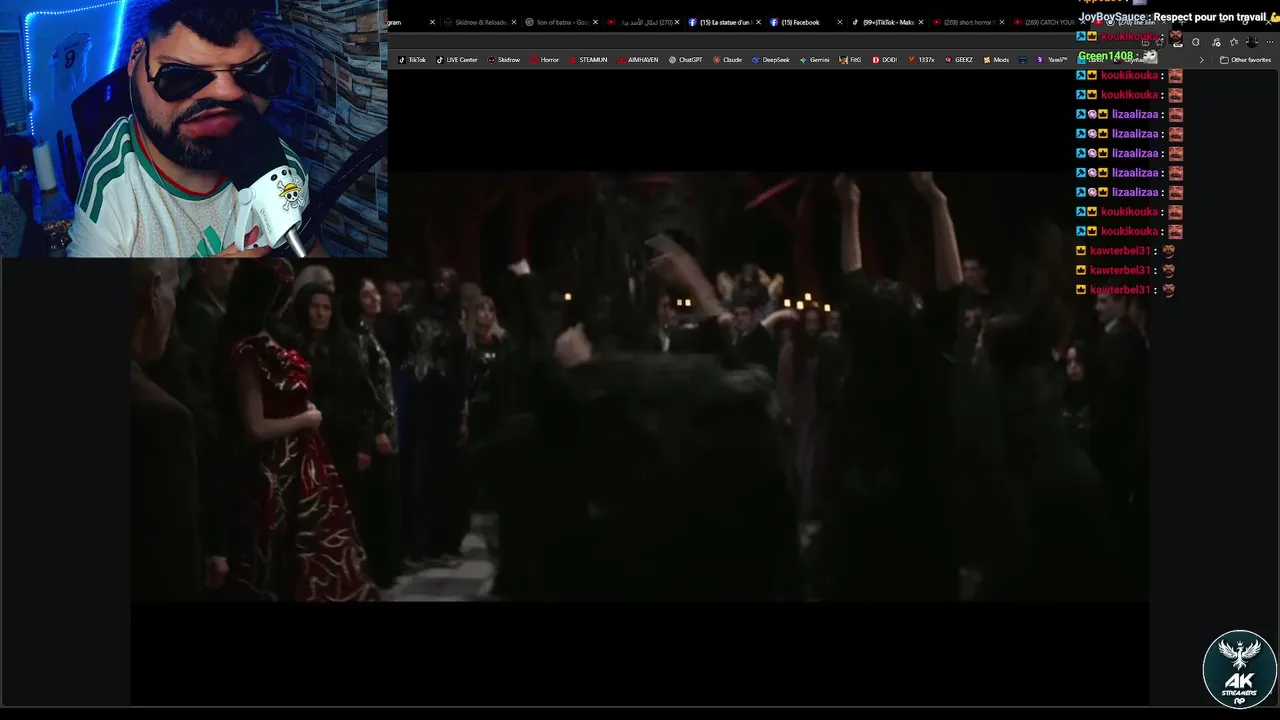1280x720 pixels.
Task: Open the Yami bookmark
Action: click(x=1052, y=60)
